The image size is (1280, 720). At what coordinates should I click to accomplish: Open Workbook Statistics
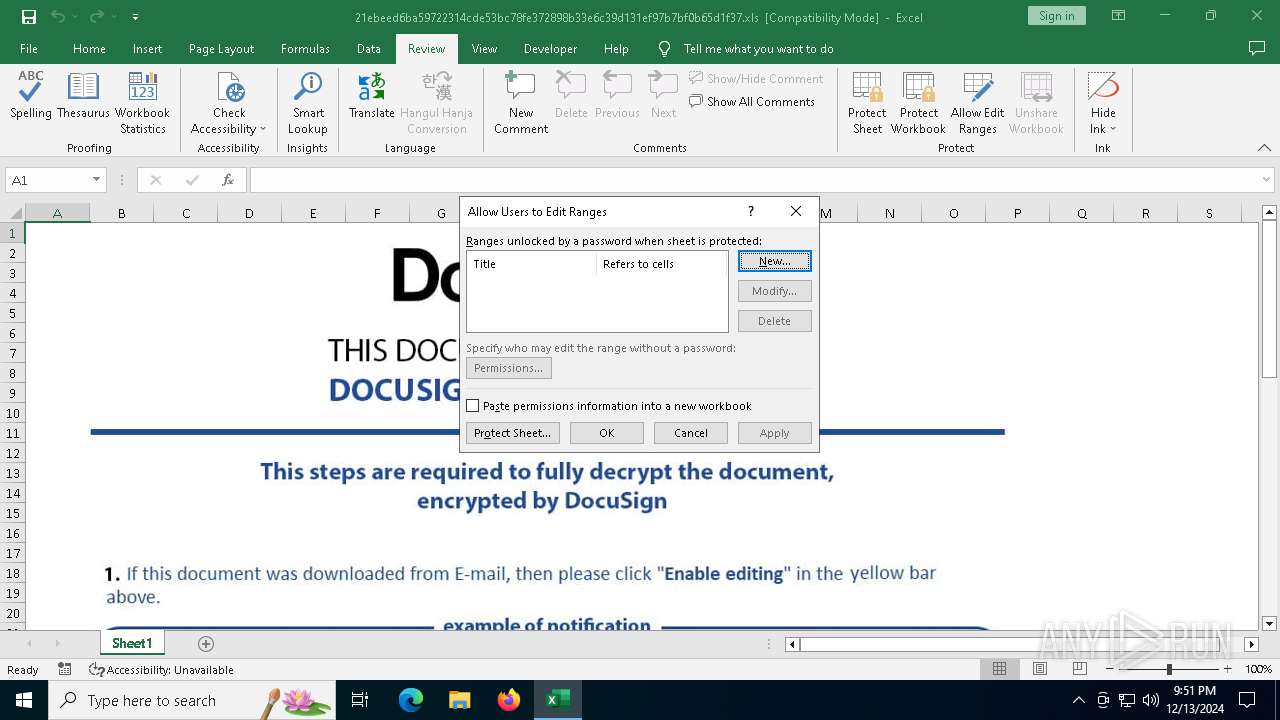click(143, 103)
